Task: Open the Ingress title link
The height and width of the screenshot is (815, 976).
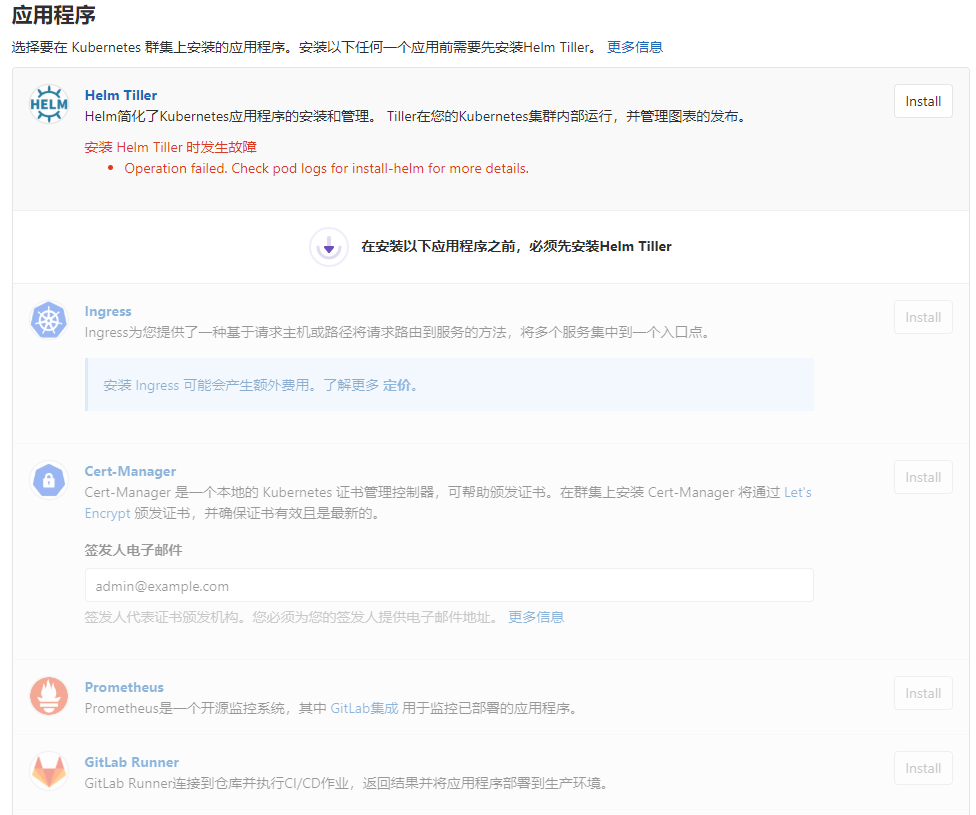Action: point(108,311)
